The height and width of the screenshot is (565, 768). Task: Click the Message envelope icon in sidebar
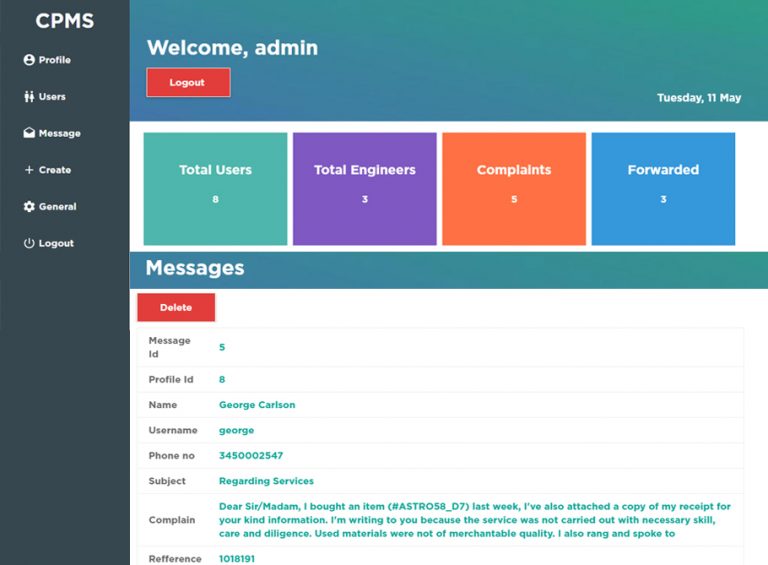pos(29,133)
